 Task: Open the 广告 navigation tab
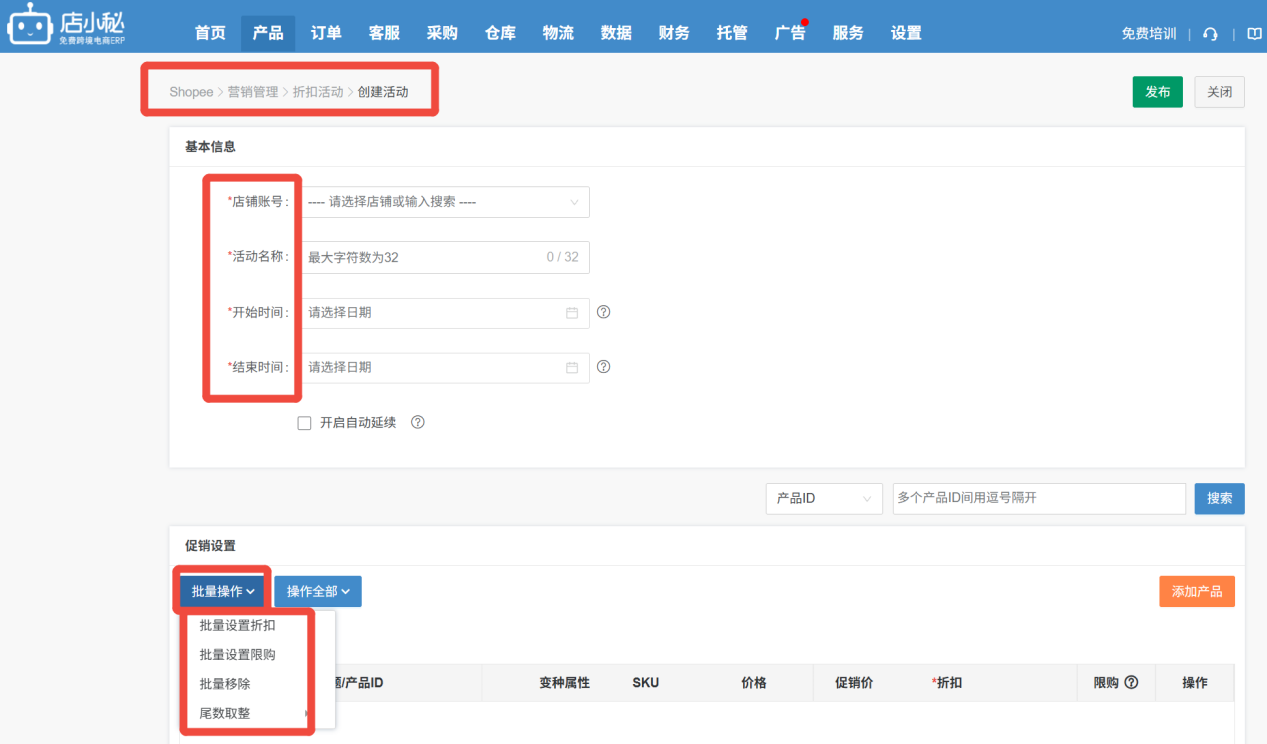[x=790, y=33]
